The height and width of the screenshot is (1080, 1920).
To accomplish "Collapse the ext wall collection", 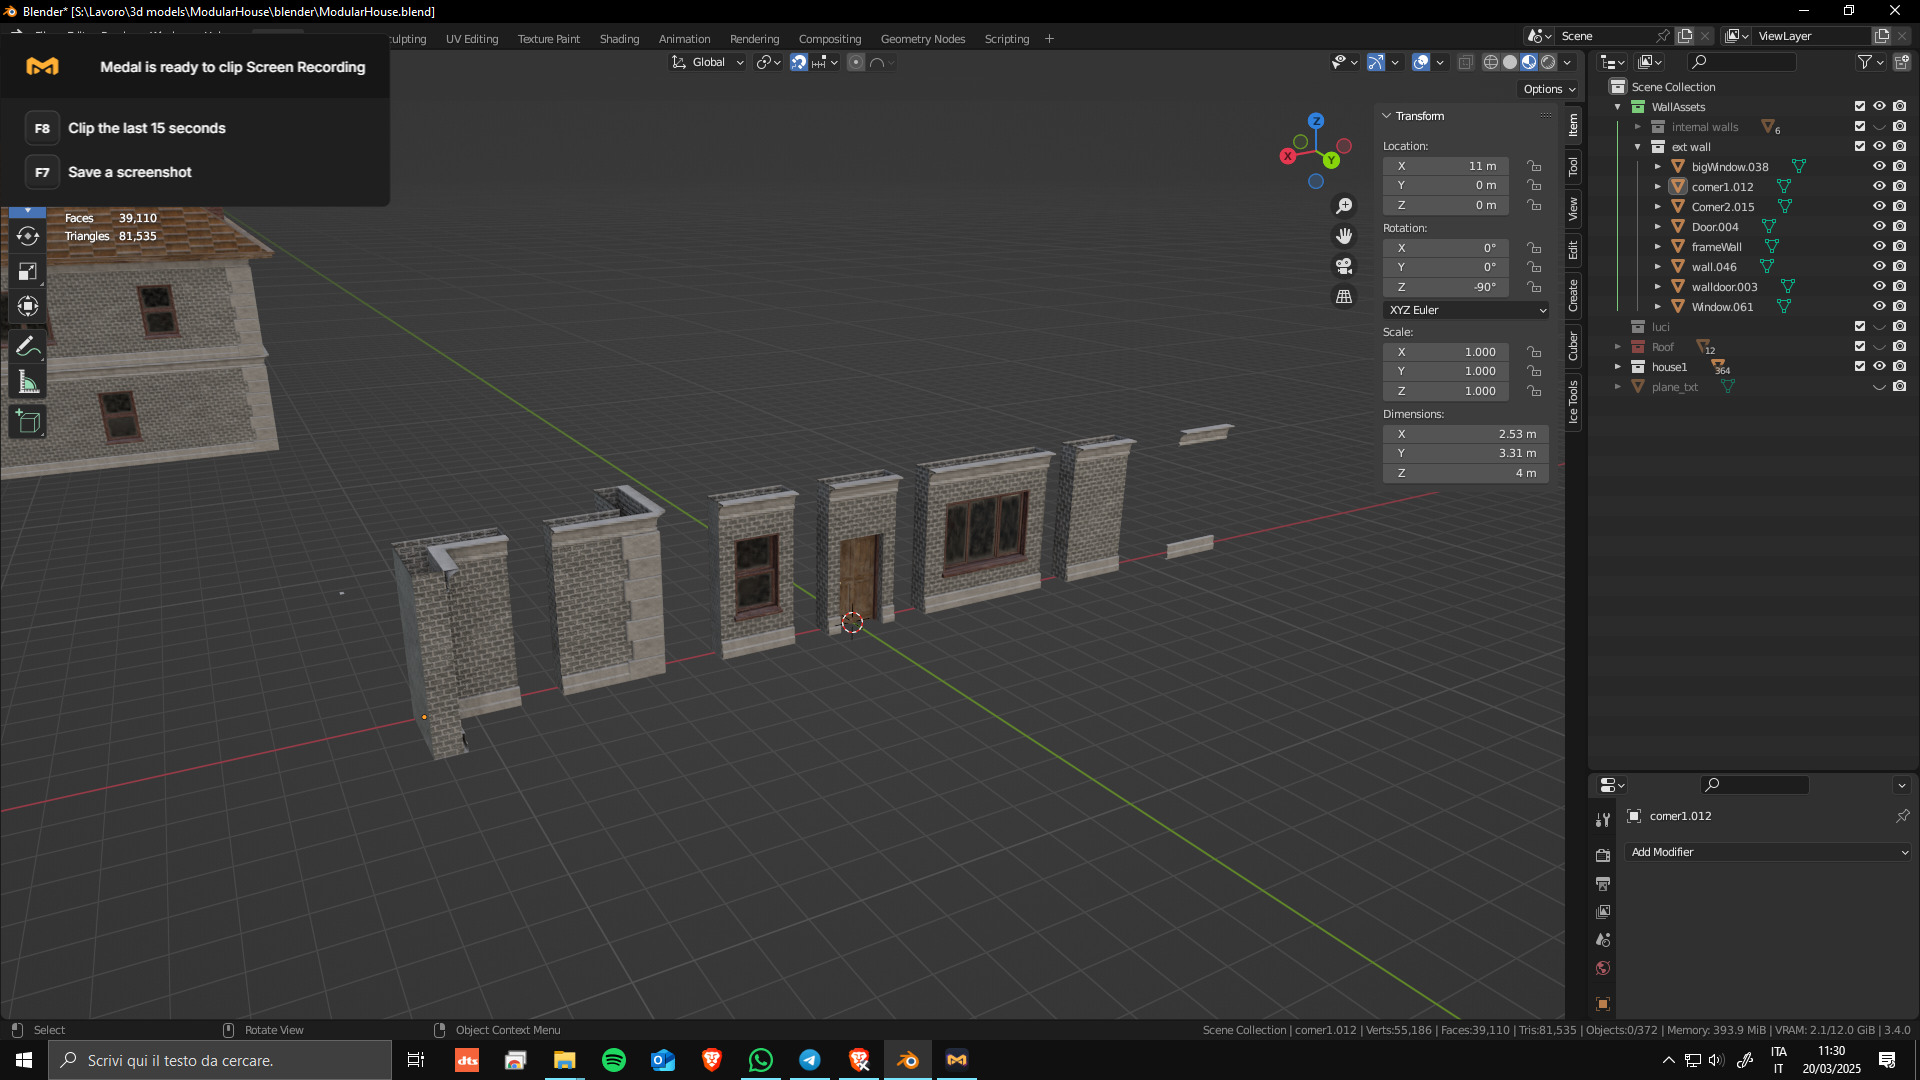I will [1637, 147].
